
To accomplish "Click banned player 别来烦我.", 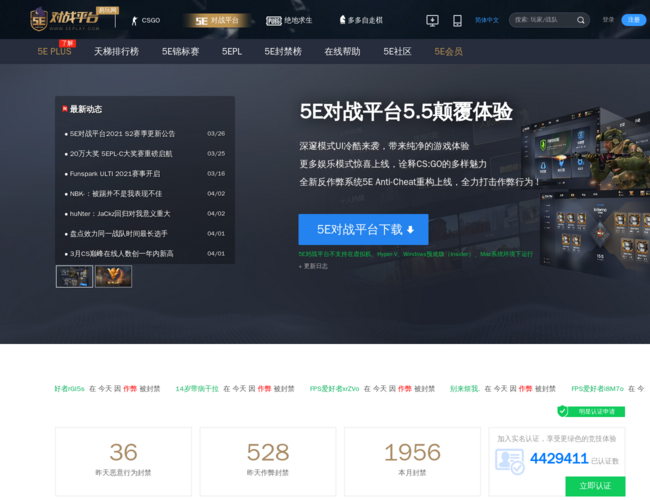I will coord(465,388).
